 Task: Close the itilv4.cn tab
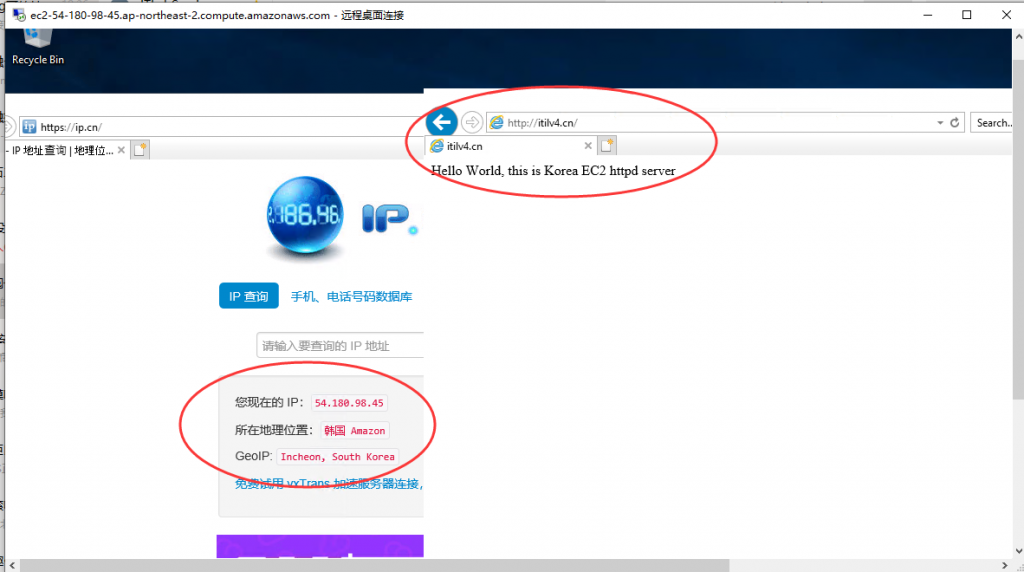tap(588, 146)
